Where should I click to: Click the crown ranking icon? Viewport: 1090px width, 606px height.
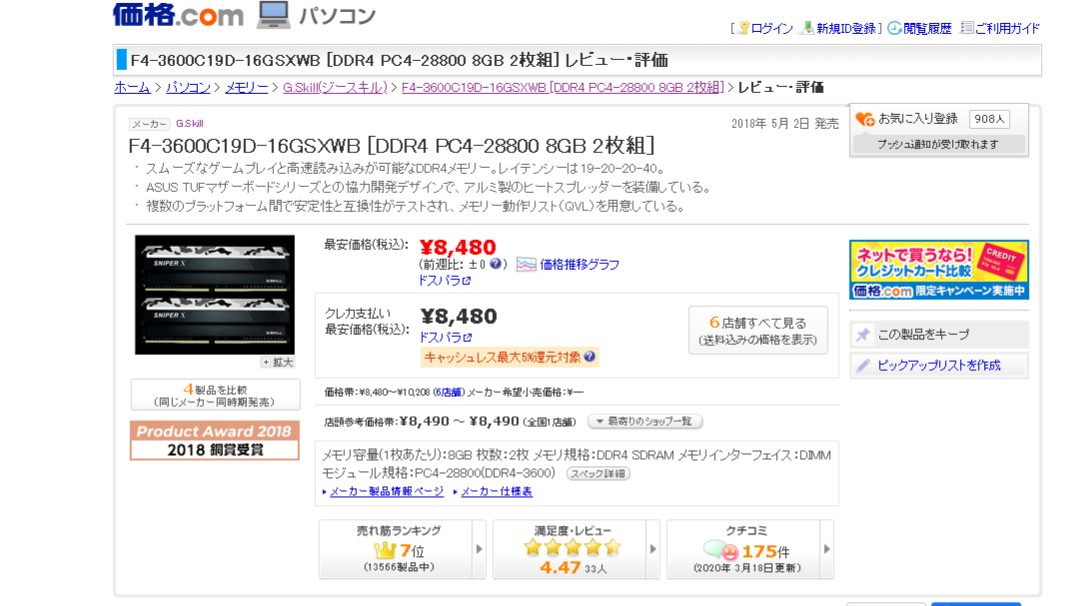pos(384,551)
